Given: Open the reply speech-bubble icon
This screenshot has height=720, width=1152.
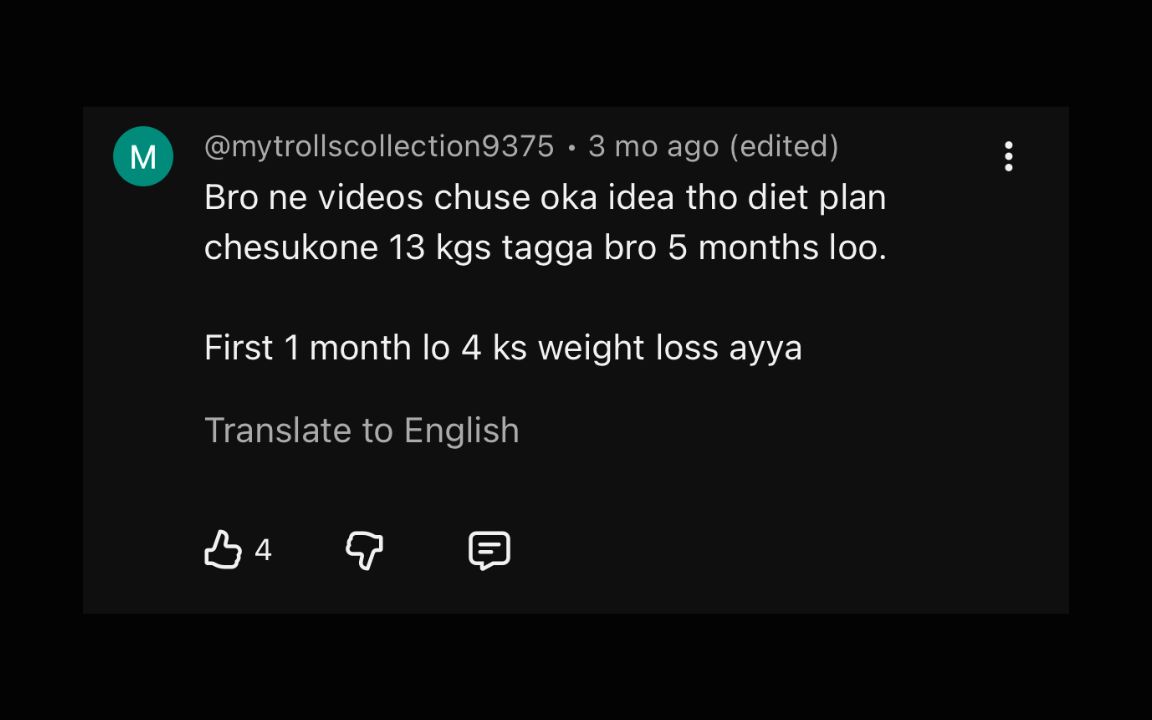Looking at the screenshot, I should pyautogui.click(x=489, y=550).
